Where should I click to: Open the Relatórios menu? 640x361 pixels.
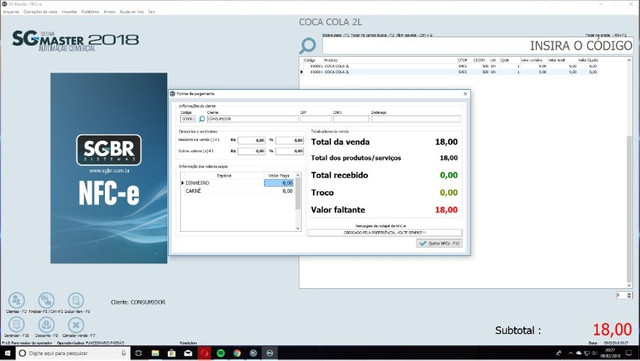click(x=90, y=12)
